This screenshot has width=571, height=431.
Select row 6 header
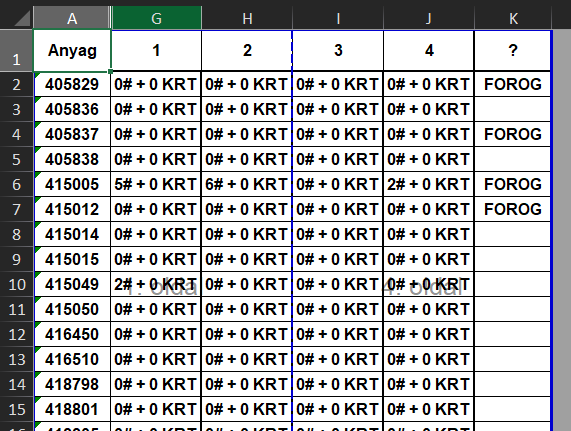[16, 185]
